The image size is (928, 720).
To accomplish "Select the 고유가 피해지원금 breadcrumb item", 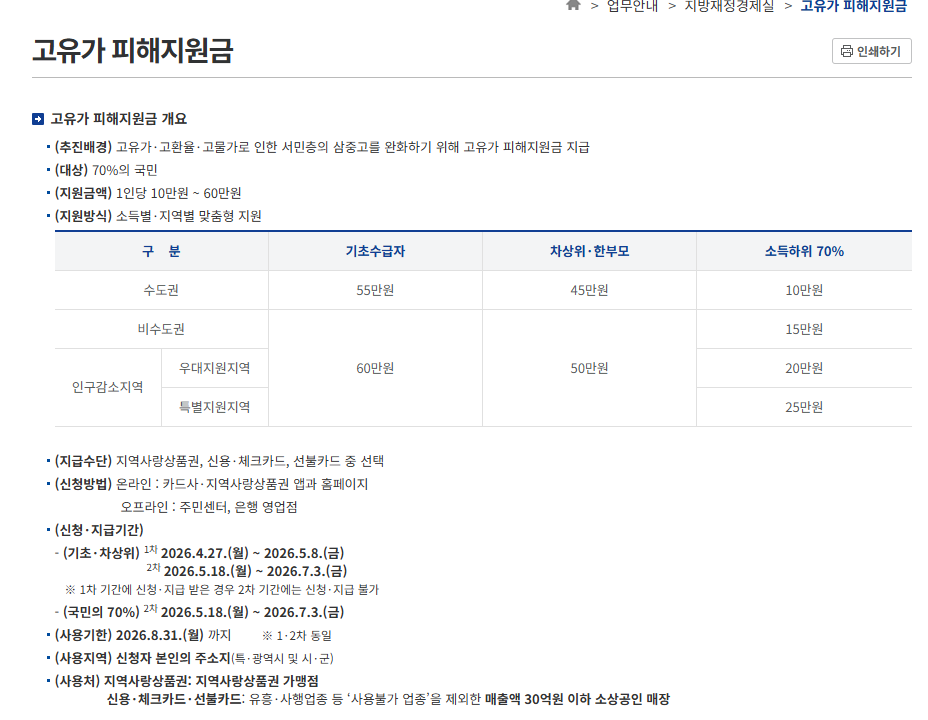I will click(x=853, y=6).
